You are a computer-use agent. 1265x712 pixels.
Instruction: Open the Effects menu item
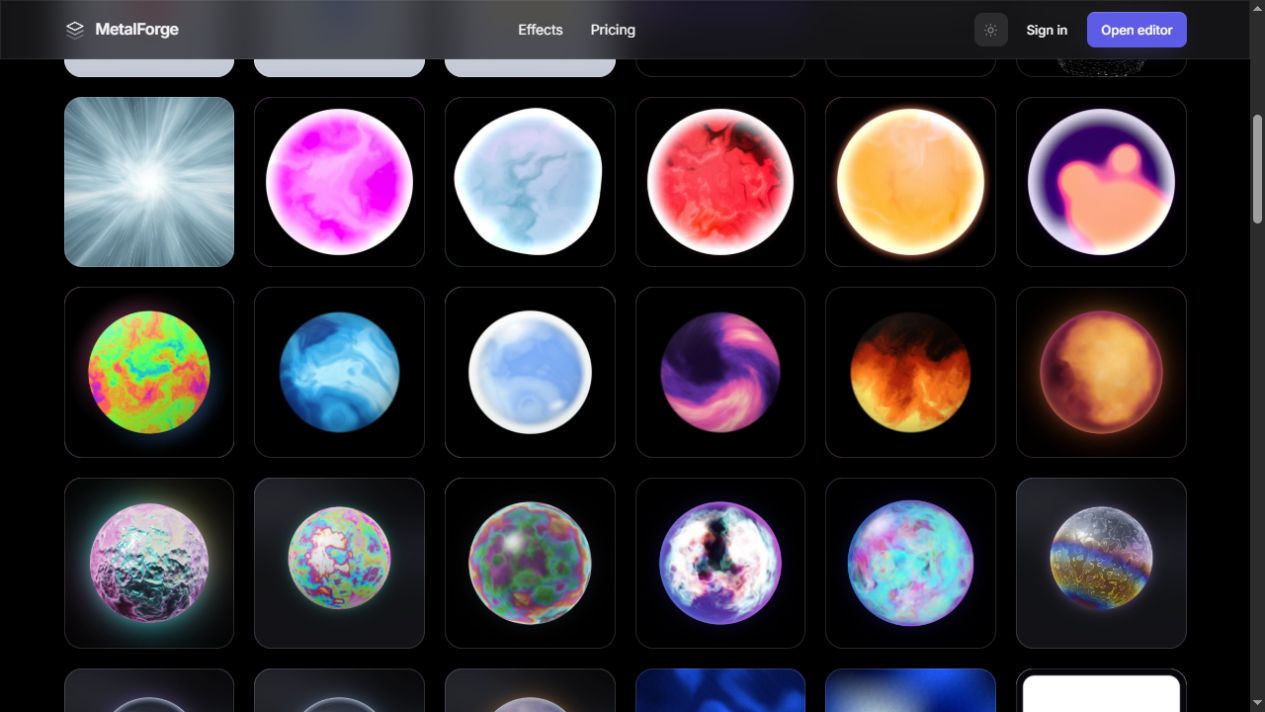pyautogui.click(x=540, y=30)
